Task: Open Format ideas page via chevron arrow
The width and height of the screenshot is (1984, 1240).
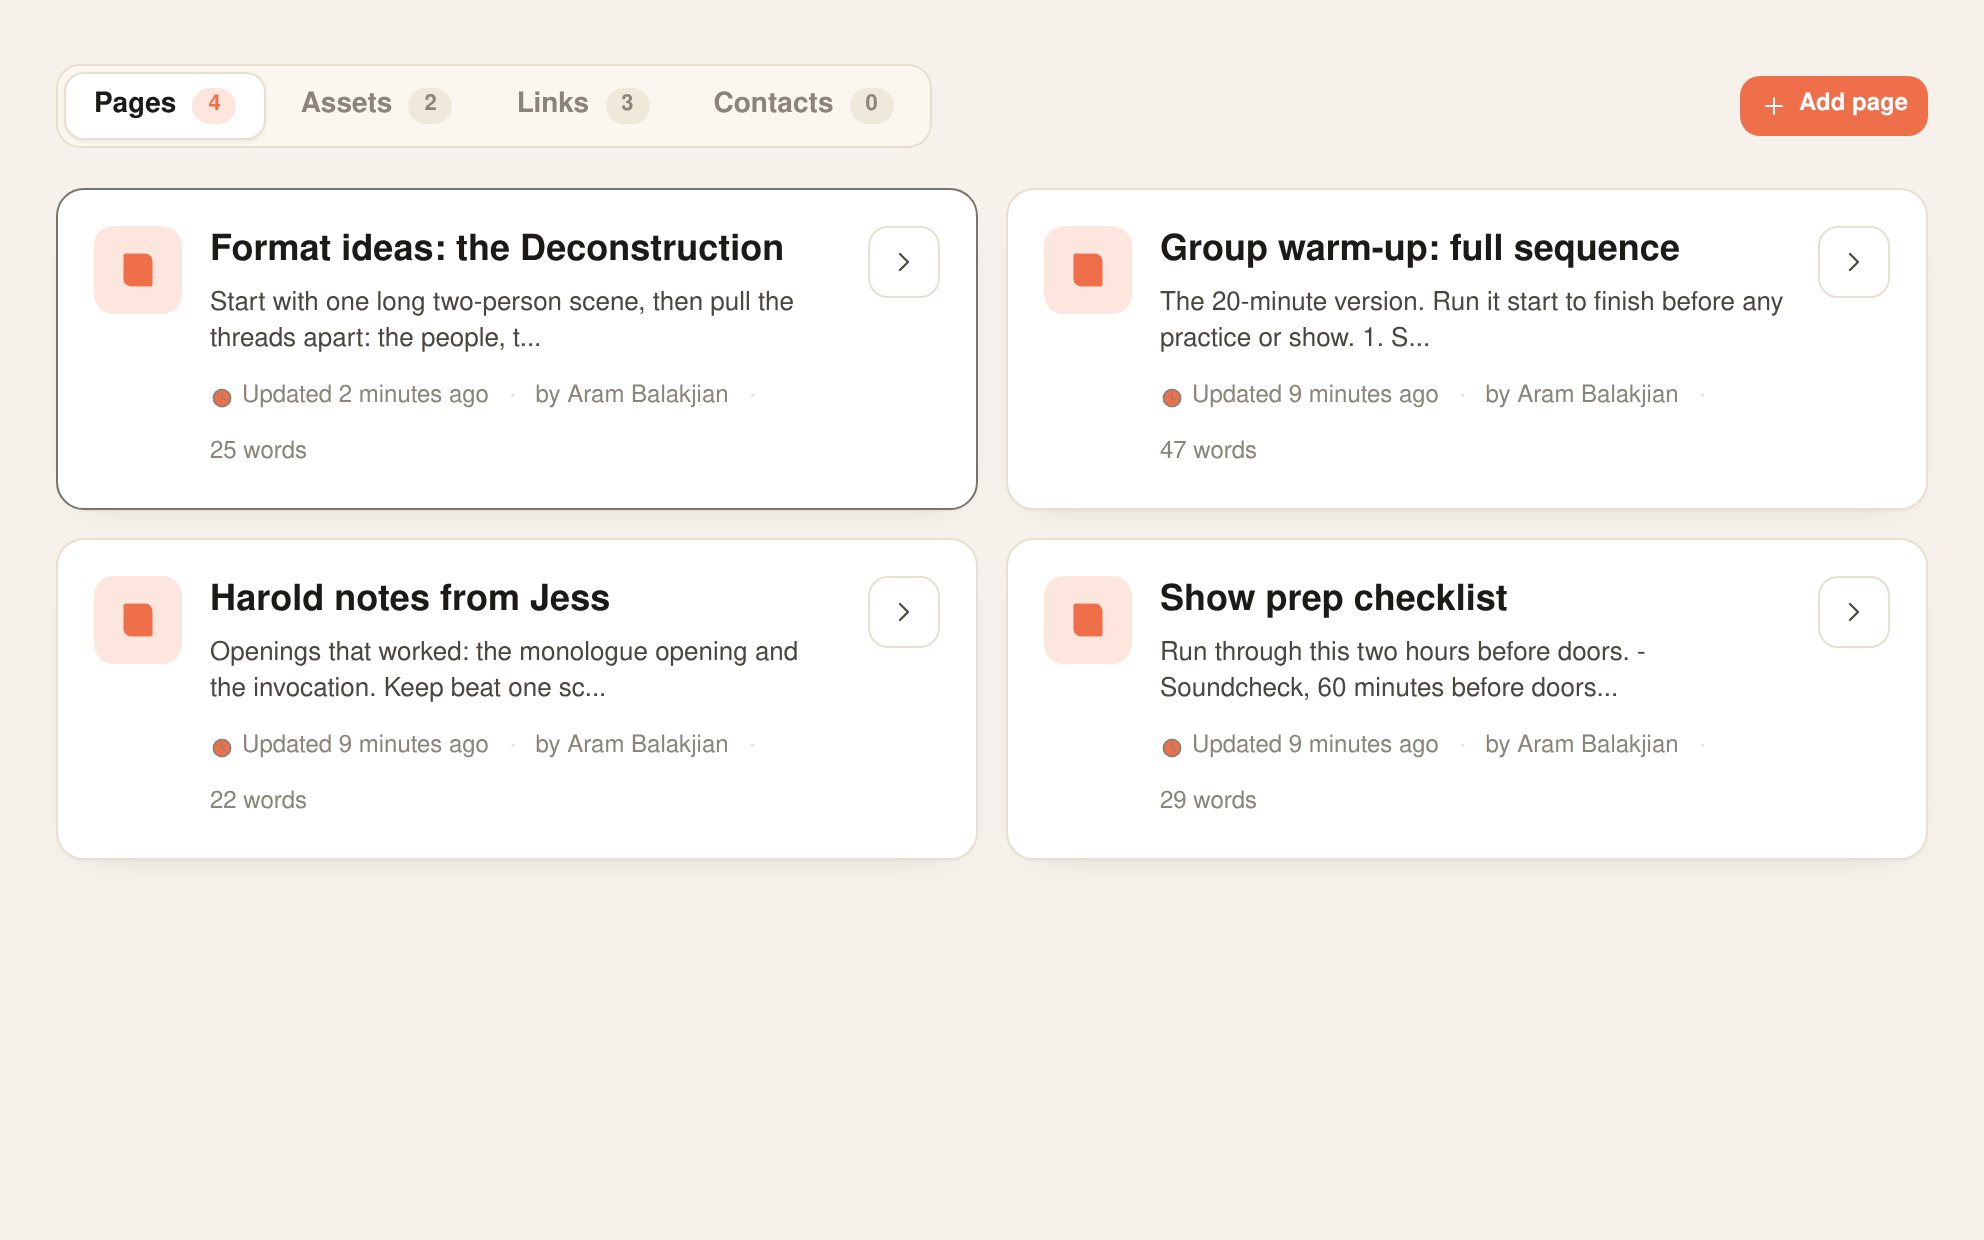Action: [x=904, y=262]
